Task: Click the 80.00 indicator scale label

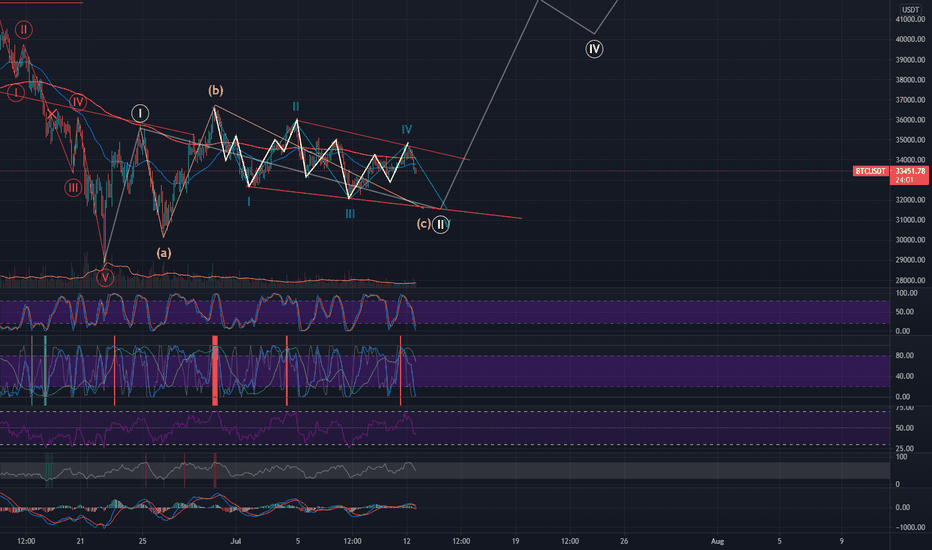Action: click(904, 356)
